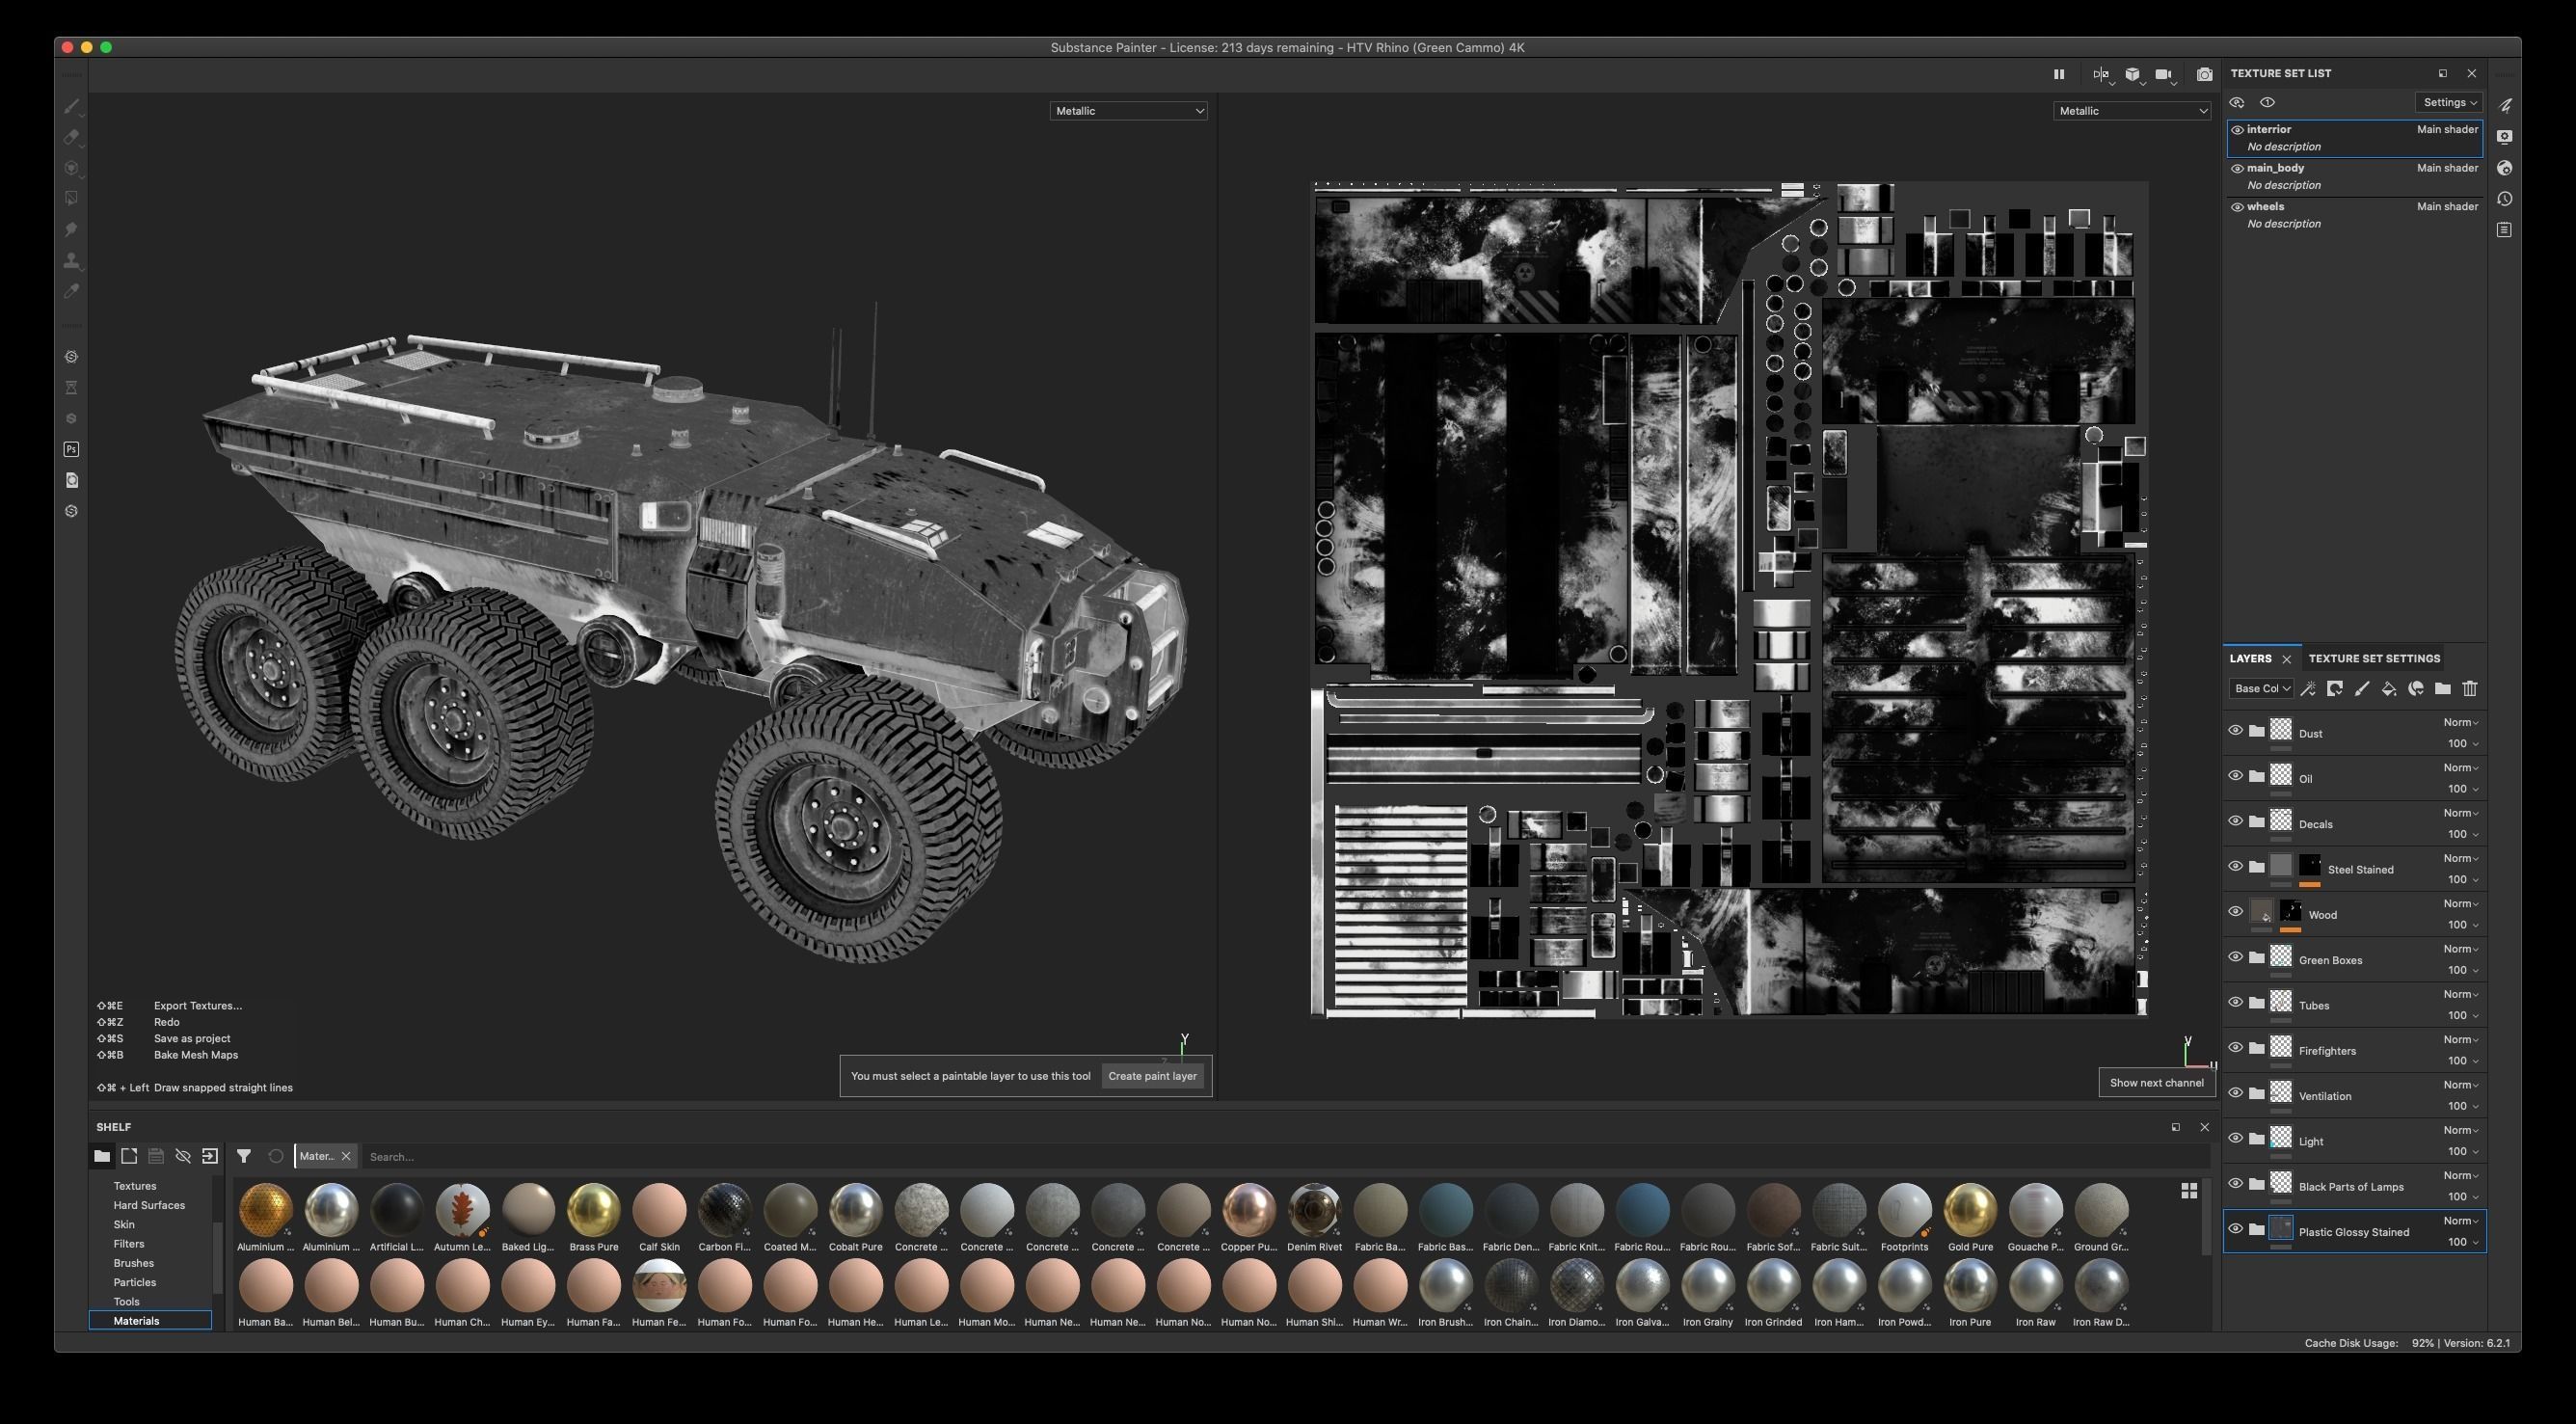The height and width of the screenshot is (1424, 2576).
Task: Open the Texture Set List Settings dropdown
Action: click(x=2448, y=102)
